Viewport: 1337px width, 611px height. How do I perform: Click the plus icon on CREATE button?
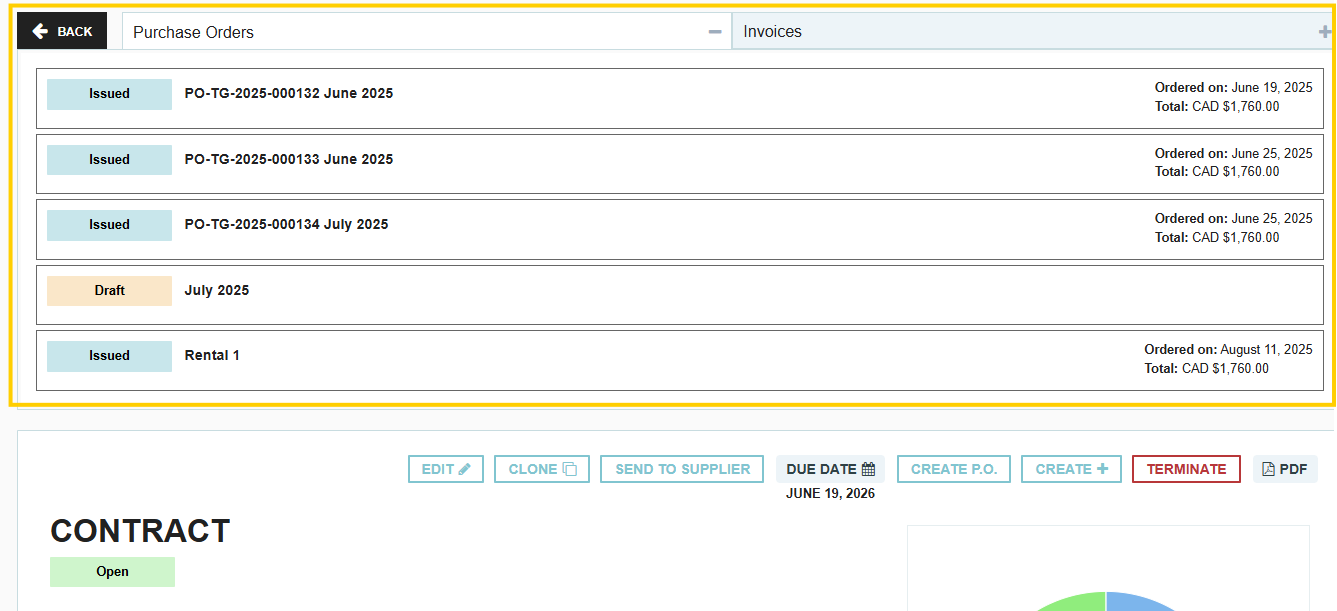(x=1102, y=469)
